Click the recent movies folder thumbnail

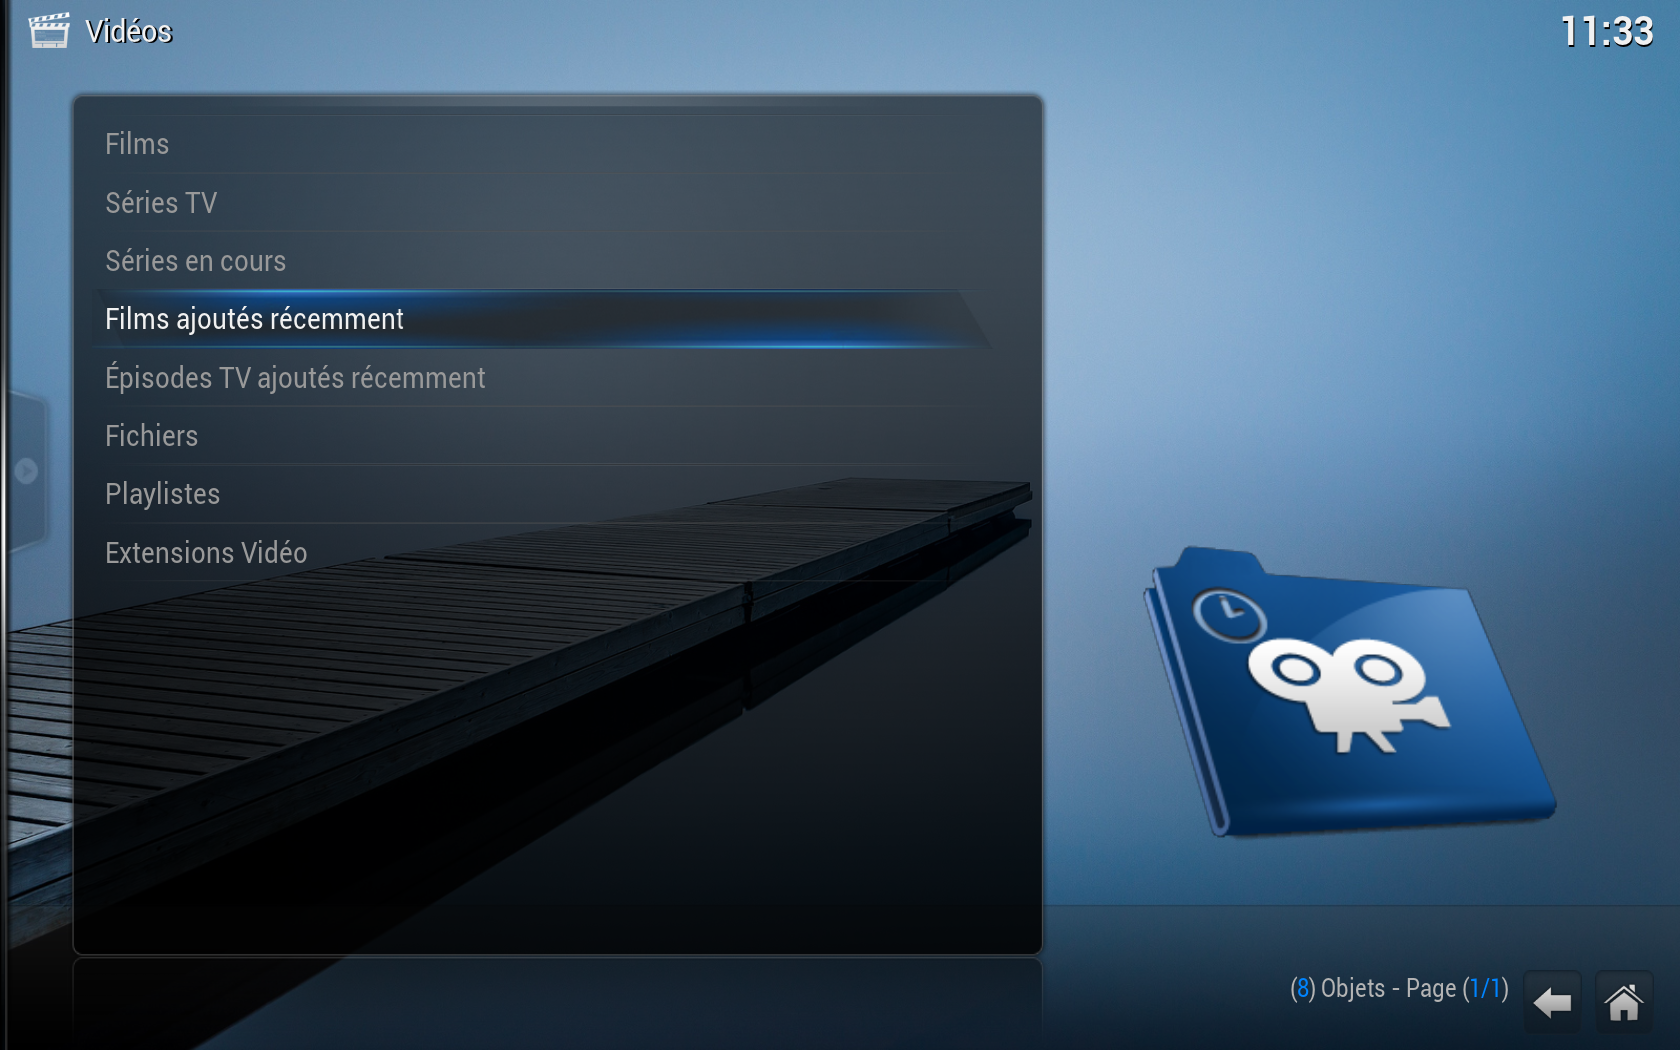click(1349, 692)
